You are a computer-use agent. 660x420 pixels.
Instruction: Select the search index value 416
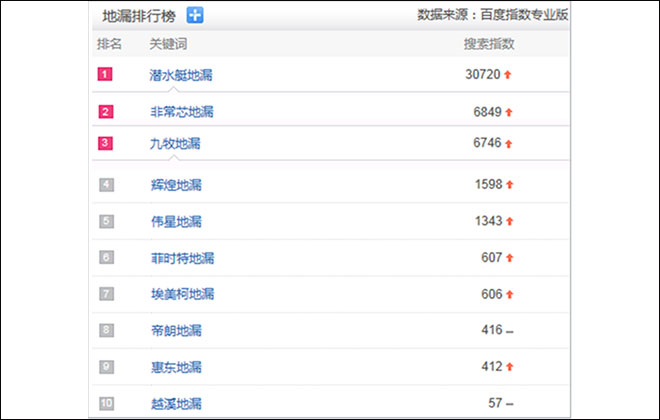(492, 330)
